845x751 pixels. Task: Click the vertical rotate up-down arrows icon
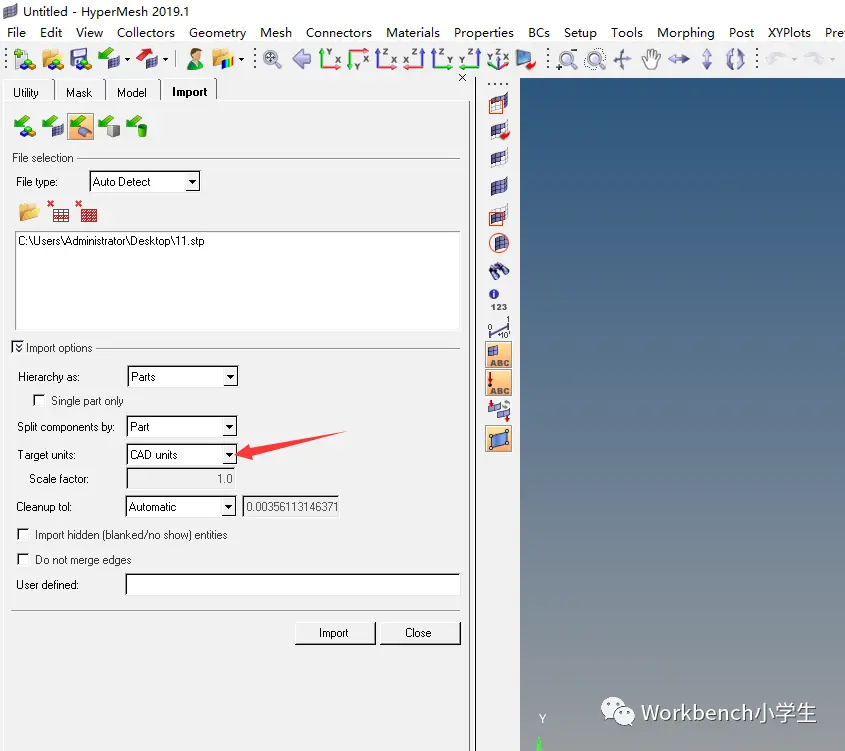coord(707,59)
